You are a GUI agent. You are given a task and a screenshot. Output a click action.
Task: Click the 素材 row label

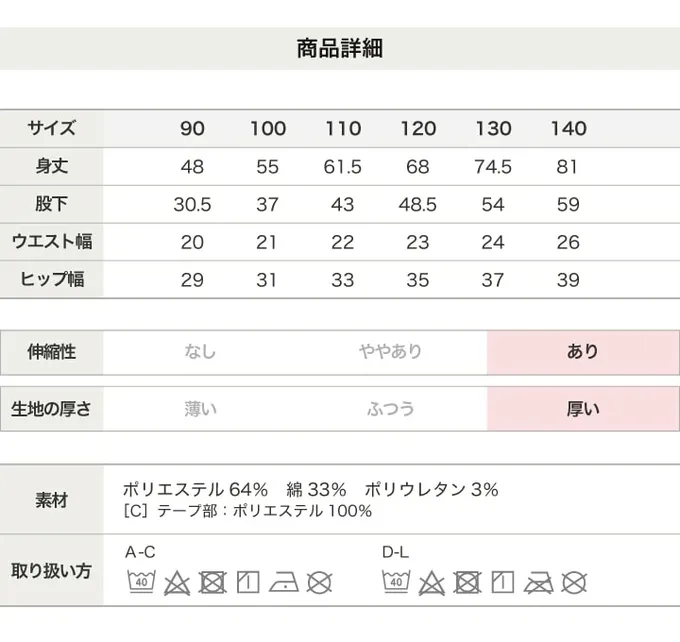click(x=51, y=500)
